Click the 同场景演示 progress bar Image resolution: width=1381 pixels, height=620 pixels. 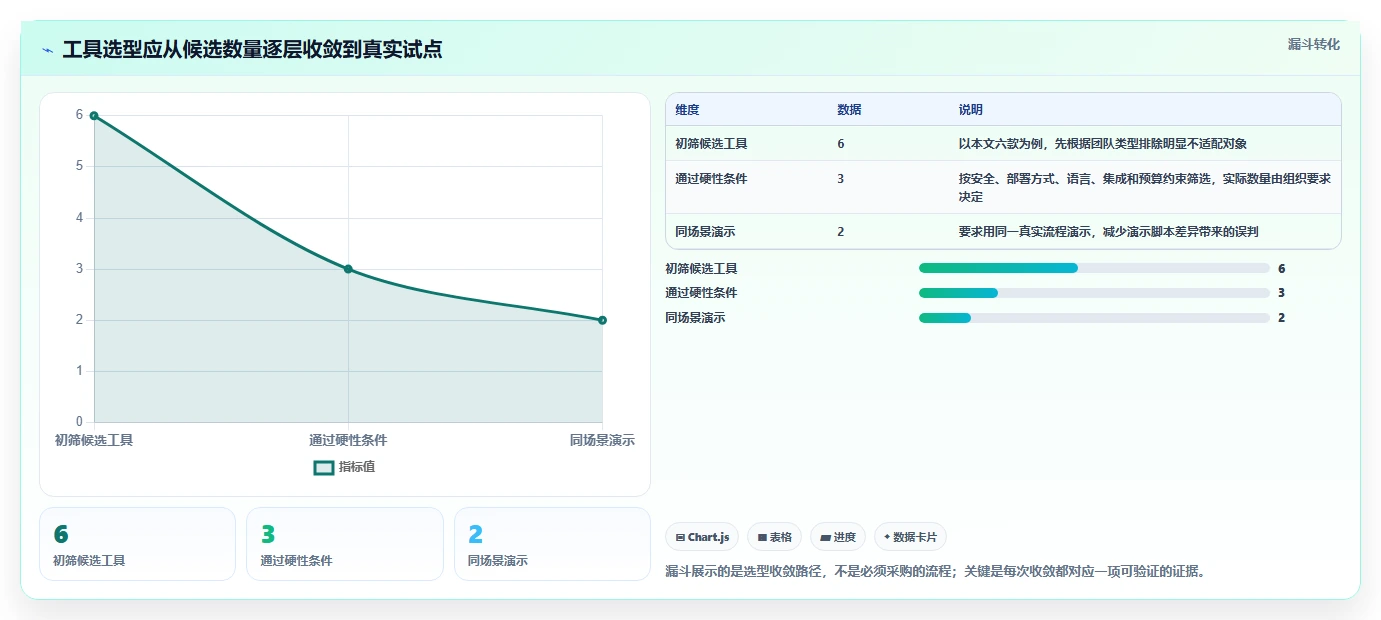(1094, 318)
